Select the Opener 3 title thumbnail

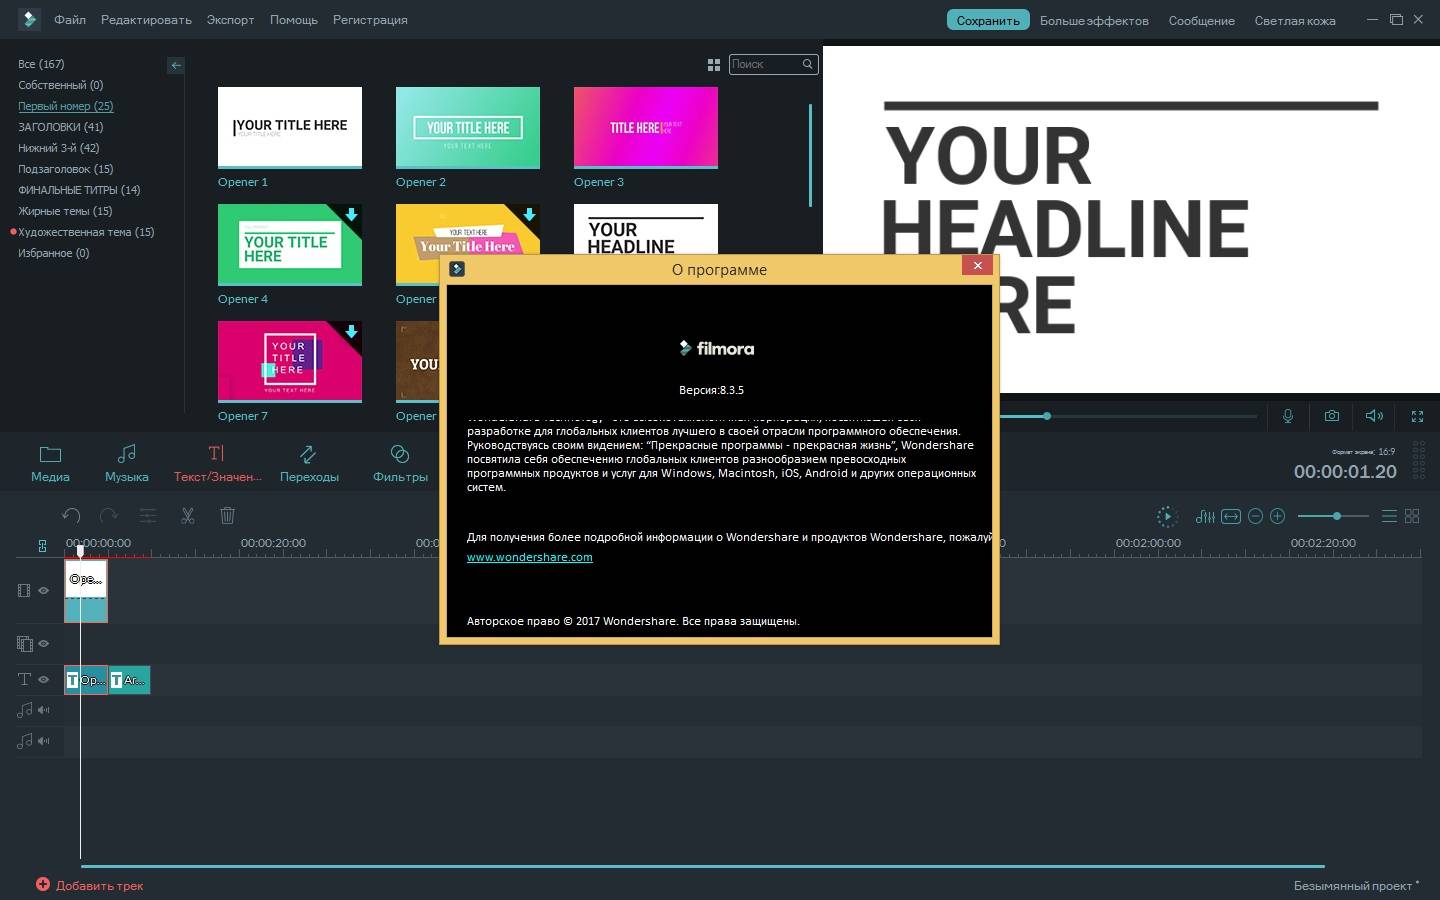[646, 127]
